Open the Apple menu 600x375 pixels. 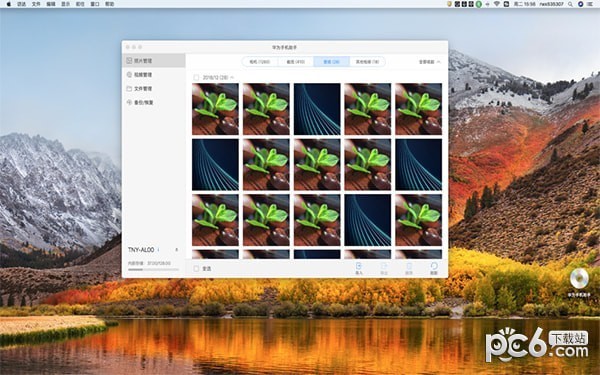(x=8, y=4)
